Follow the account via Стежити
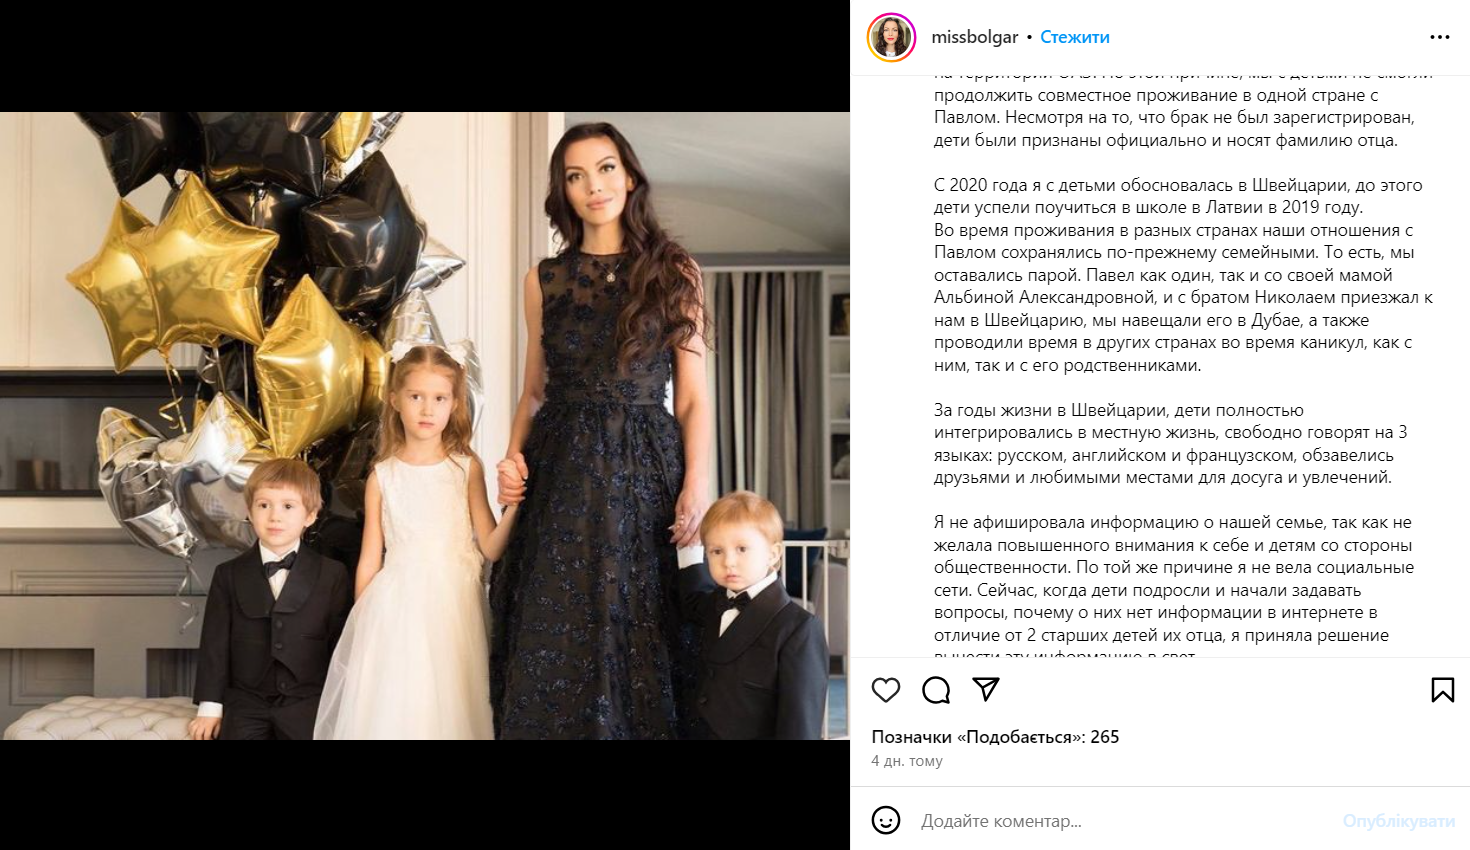The width and height of the screenshot is (1470, 850). coord(1075,37)
